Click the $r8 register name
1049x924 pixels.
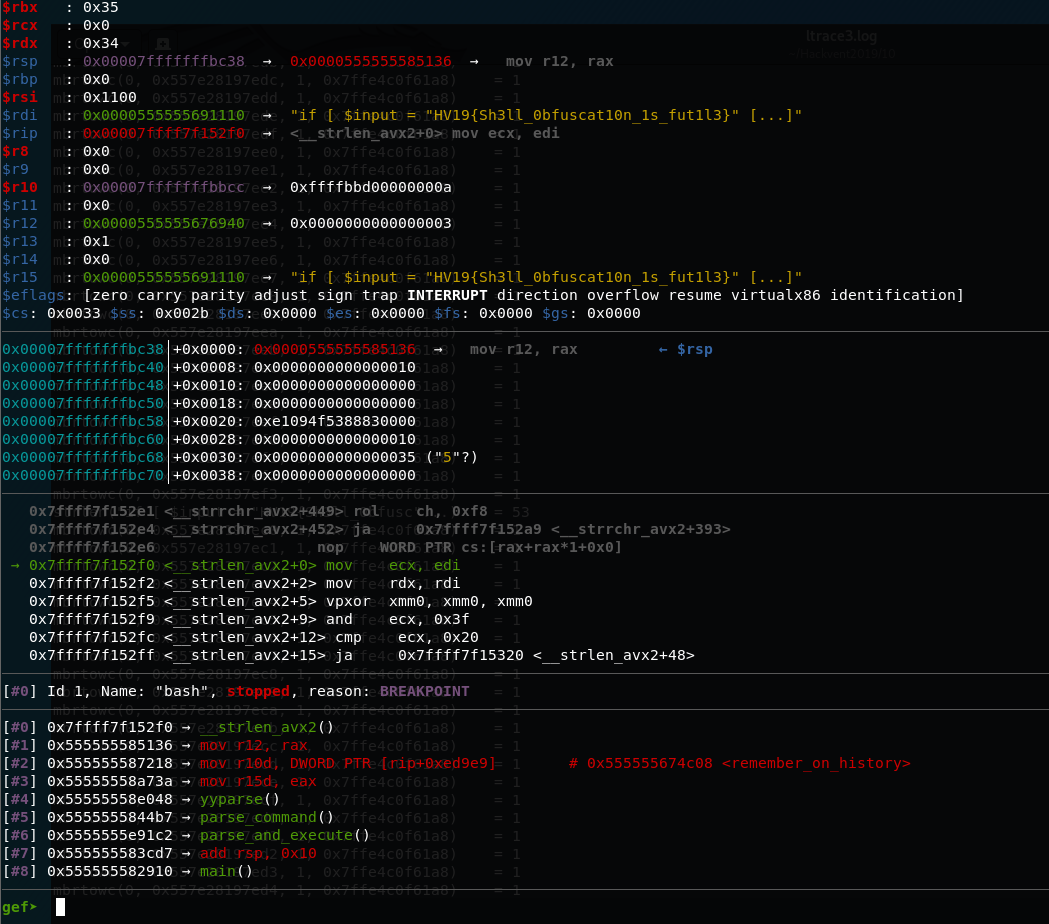[x=15, y=152]
